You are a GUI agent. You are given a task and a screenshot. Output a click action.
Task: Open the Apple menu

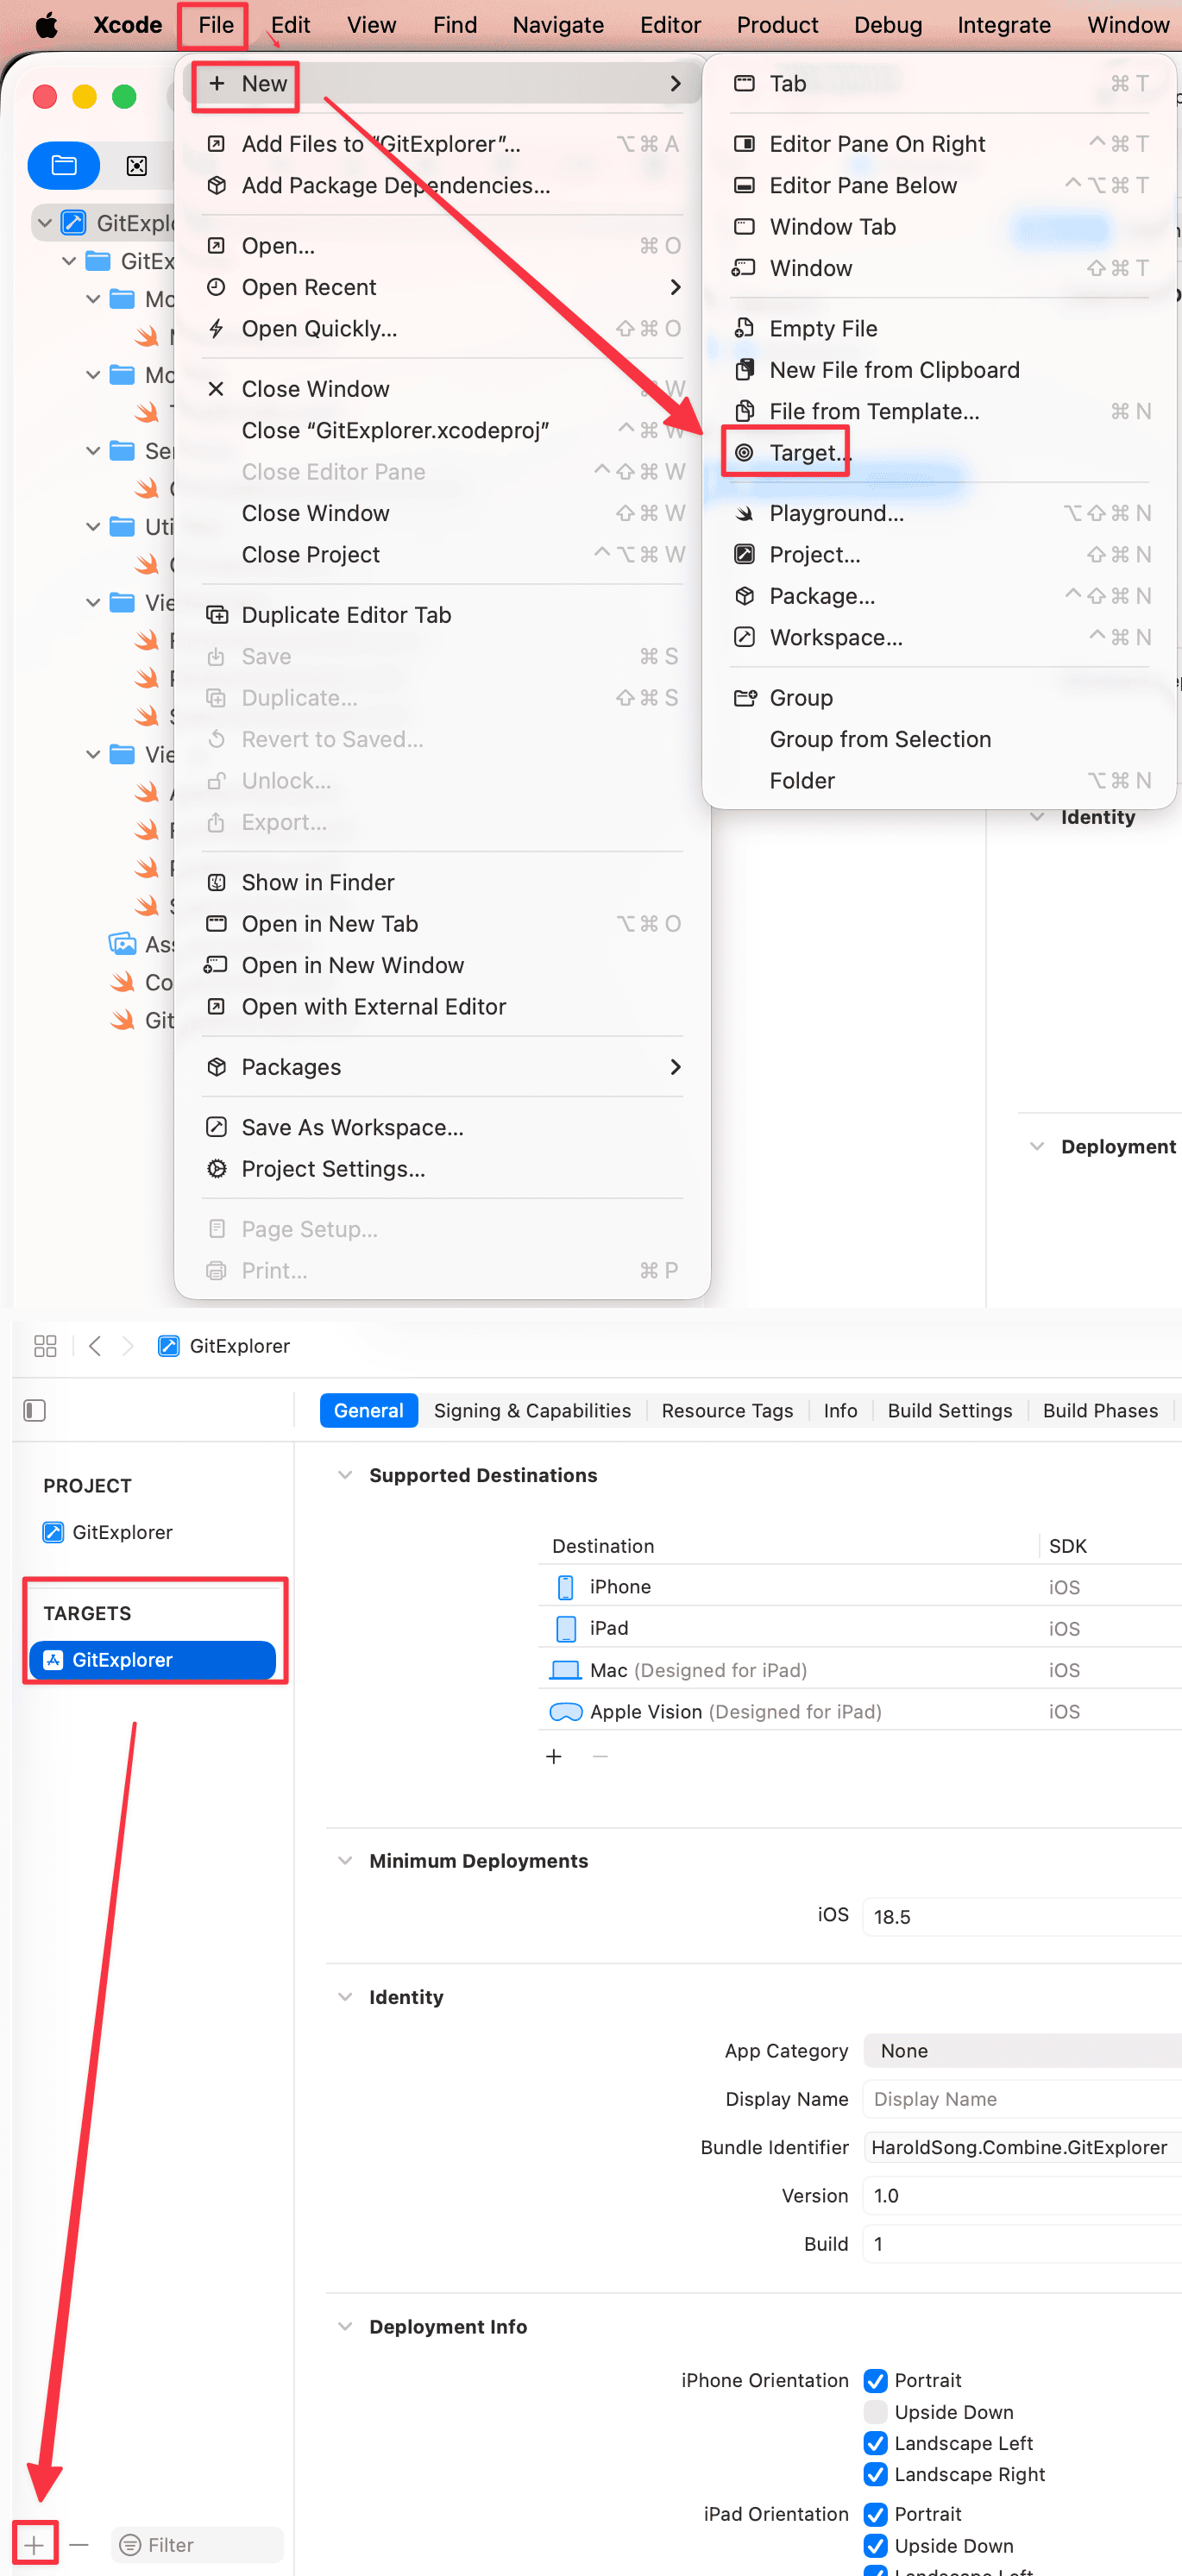point(46,25)
